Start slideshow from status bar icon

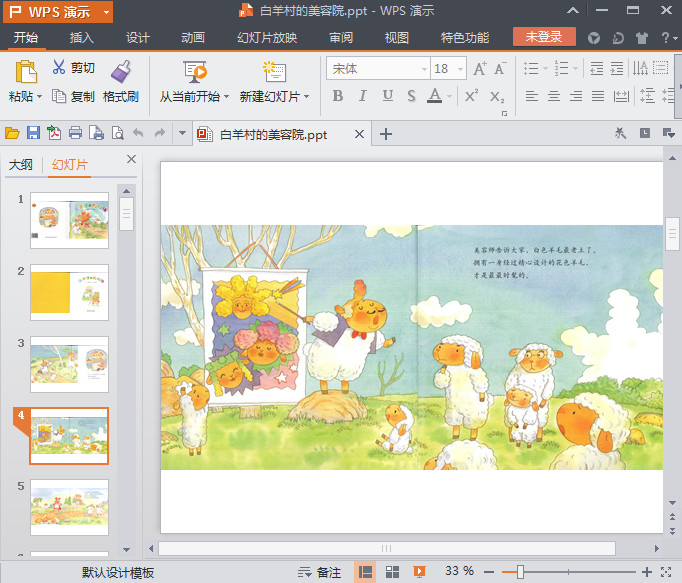(419, 572)
